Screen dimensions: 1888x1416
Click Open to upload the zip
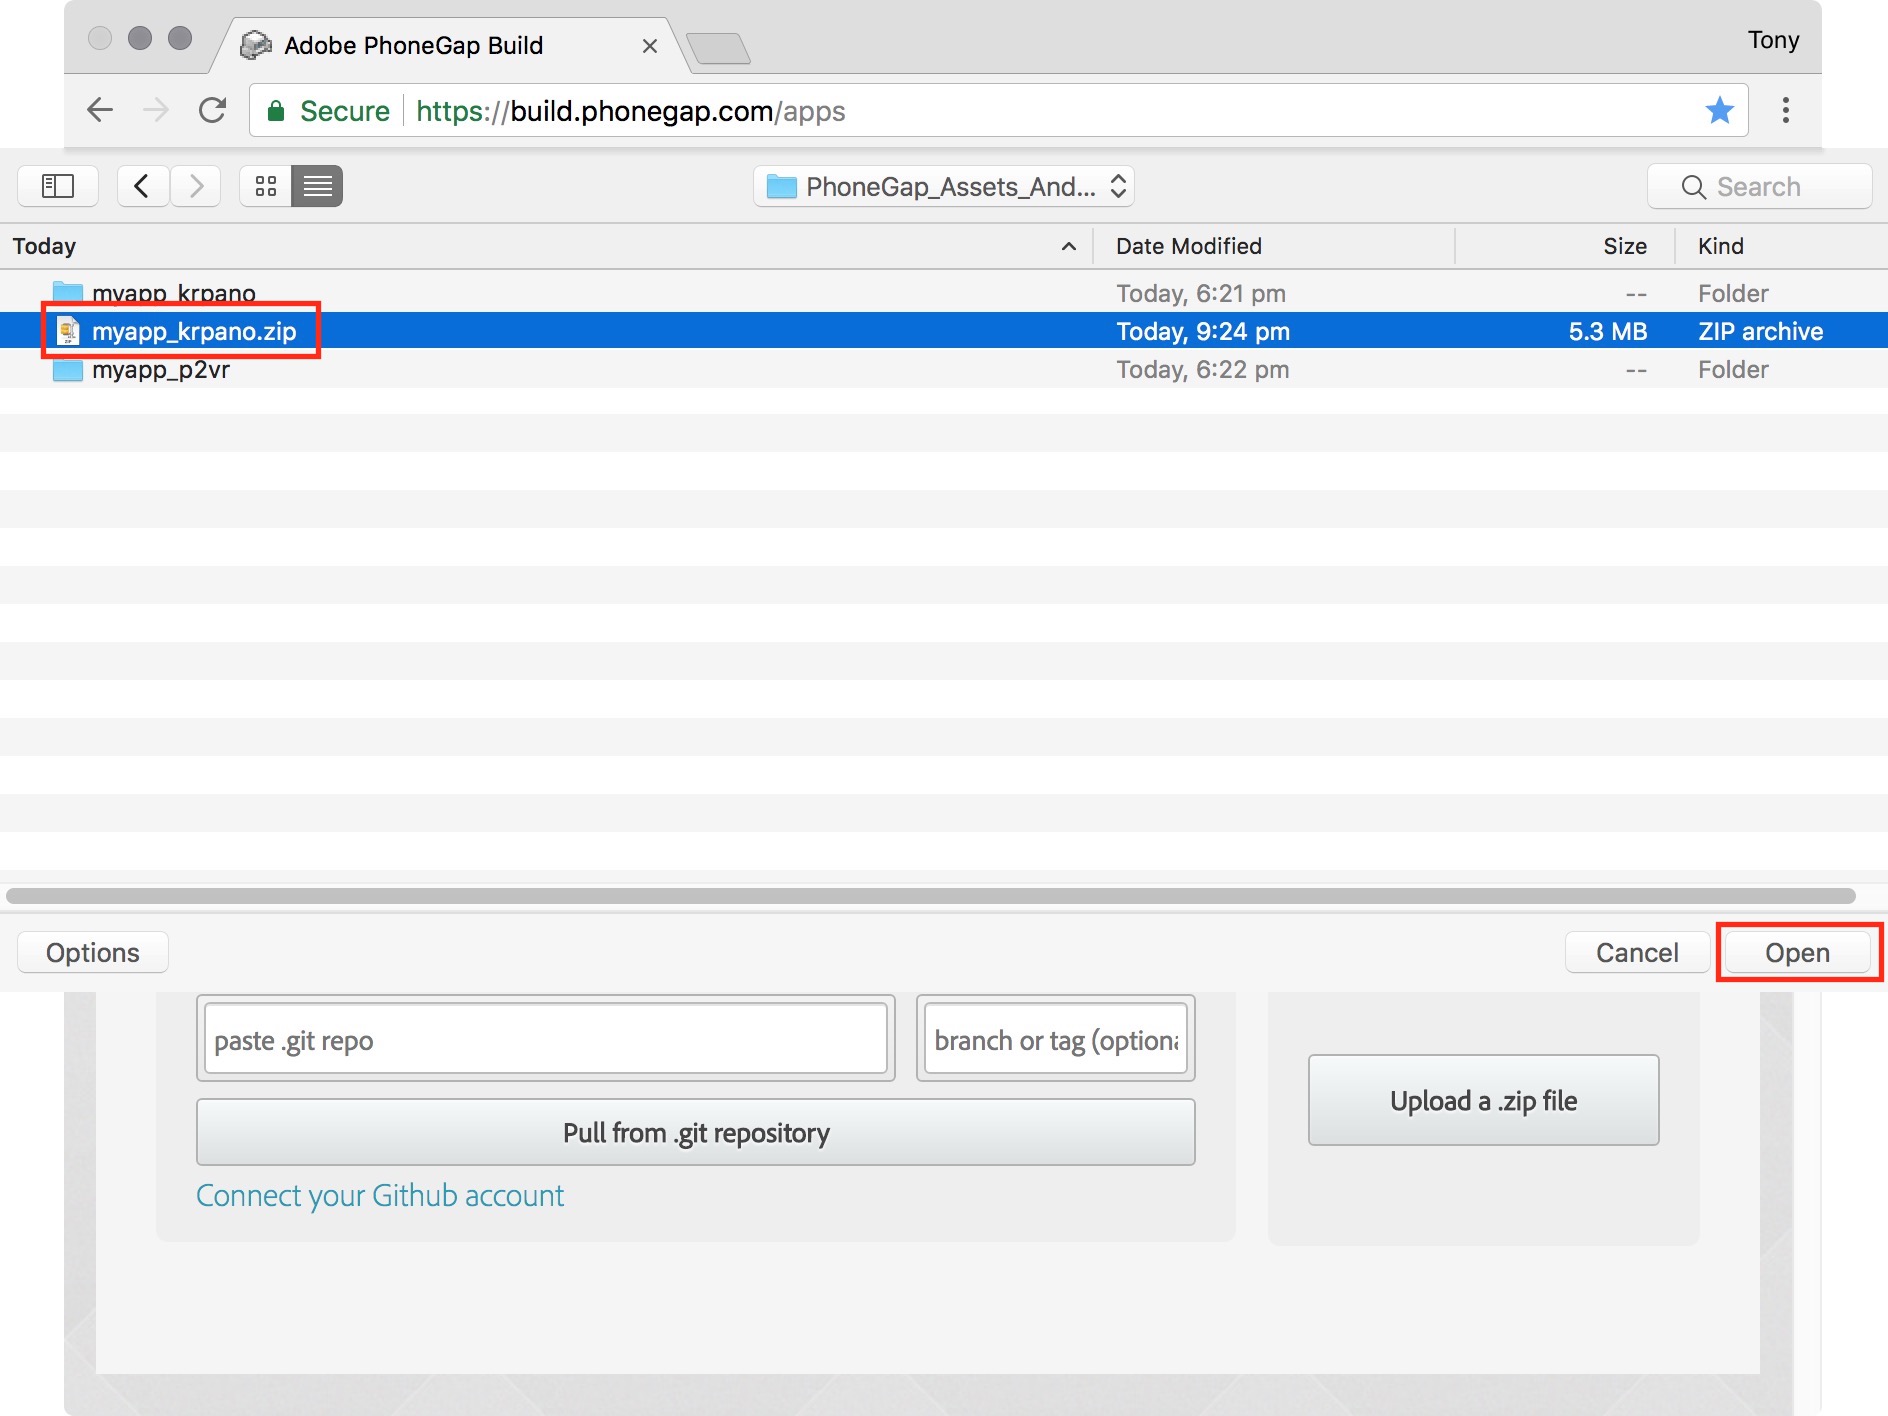pos(1797,953)
